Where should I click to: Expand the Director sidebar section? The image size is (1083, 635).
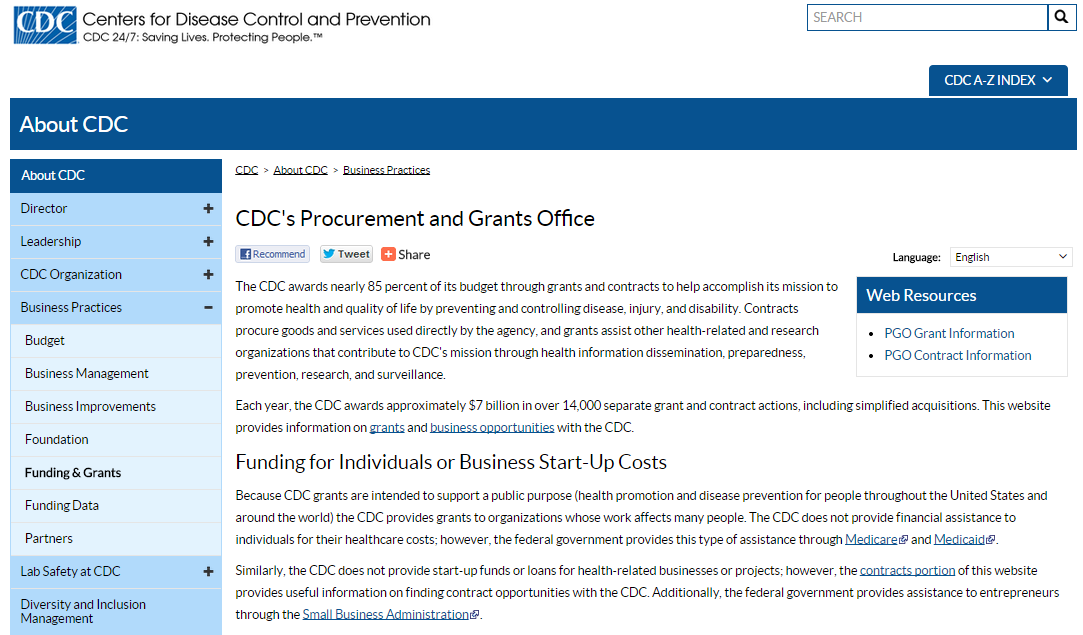(x=208, y=209)
